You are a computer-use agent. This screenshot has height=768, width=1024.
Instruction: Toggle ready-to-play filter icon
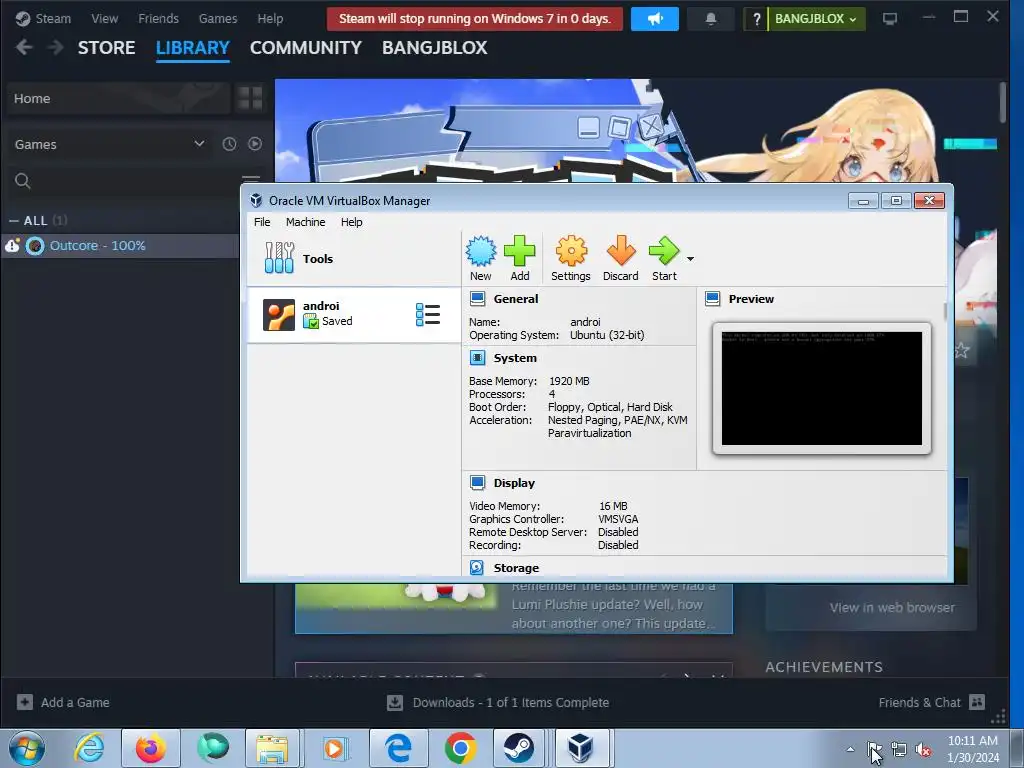tap(255, 144)
